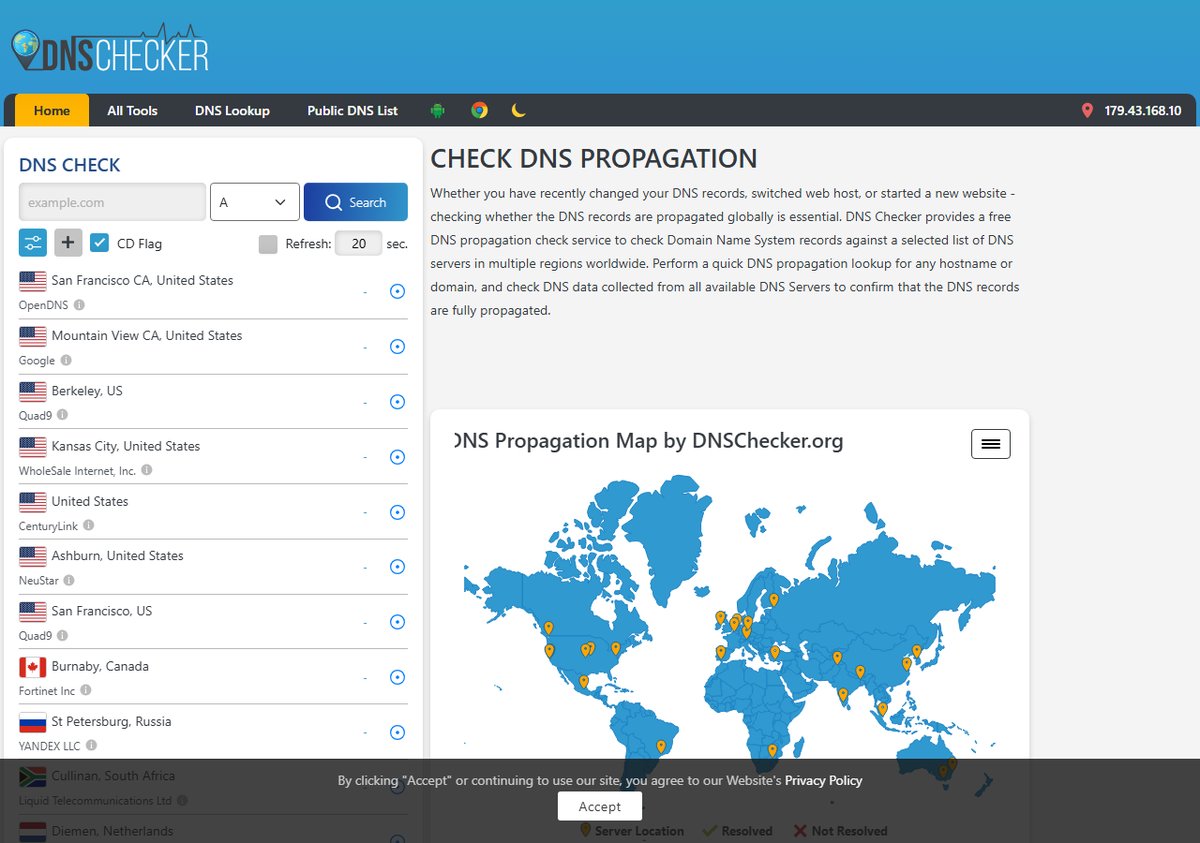Open the map hamburger menu
1200x843 pixels.
(x=991, y=444)
